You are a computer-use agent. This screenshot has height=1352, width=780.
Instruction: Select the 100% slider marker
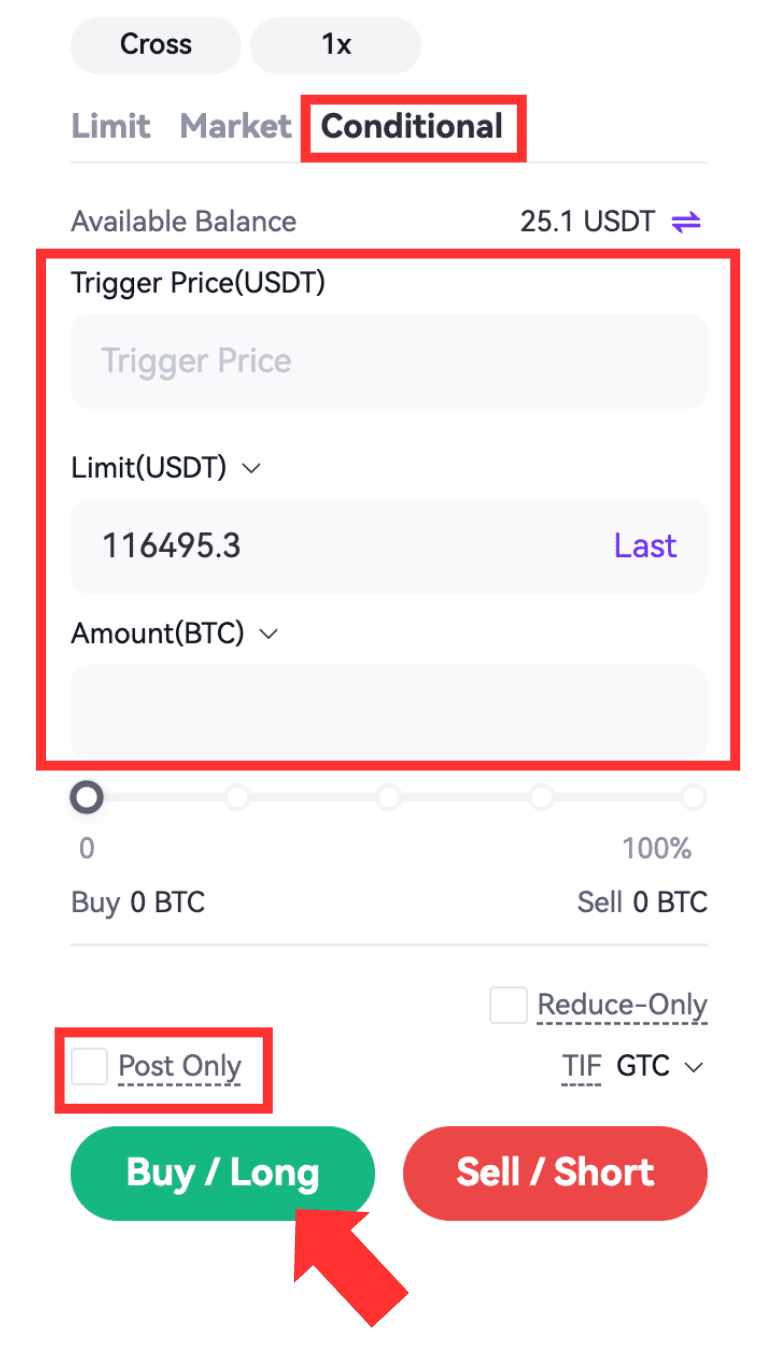point(693,797)
